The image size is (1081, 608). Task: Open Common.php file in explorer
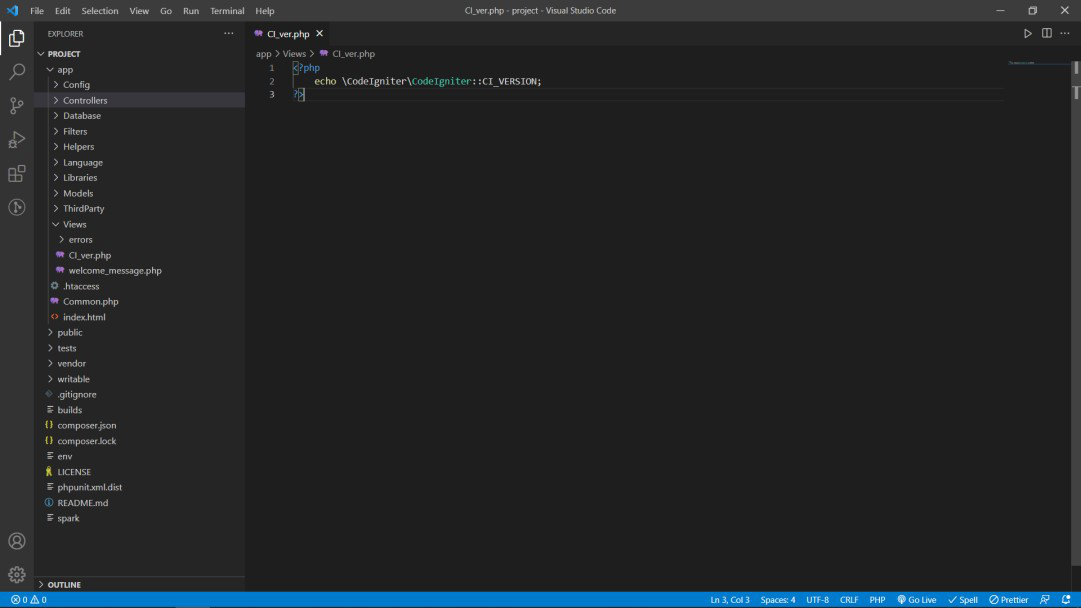(139, 301)
